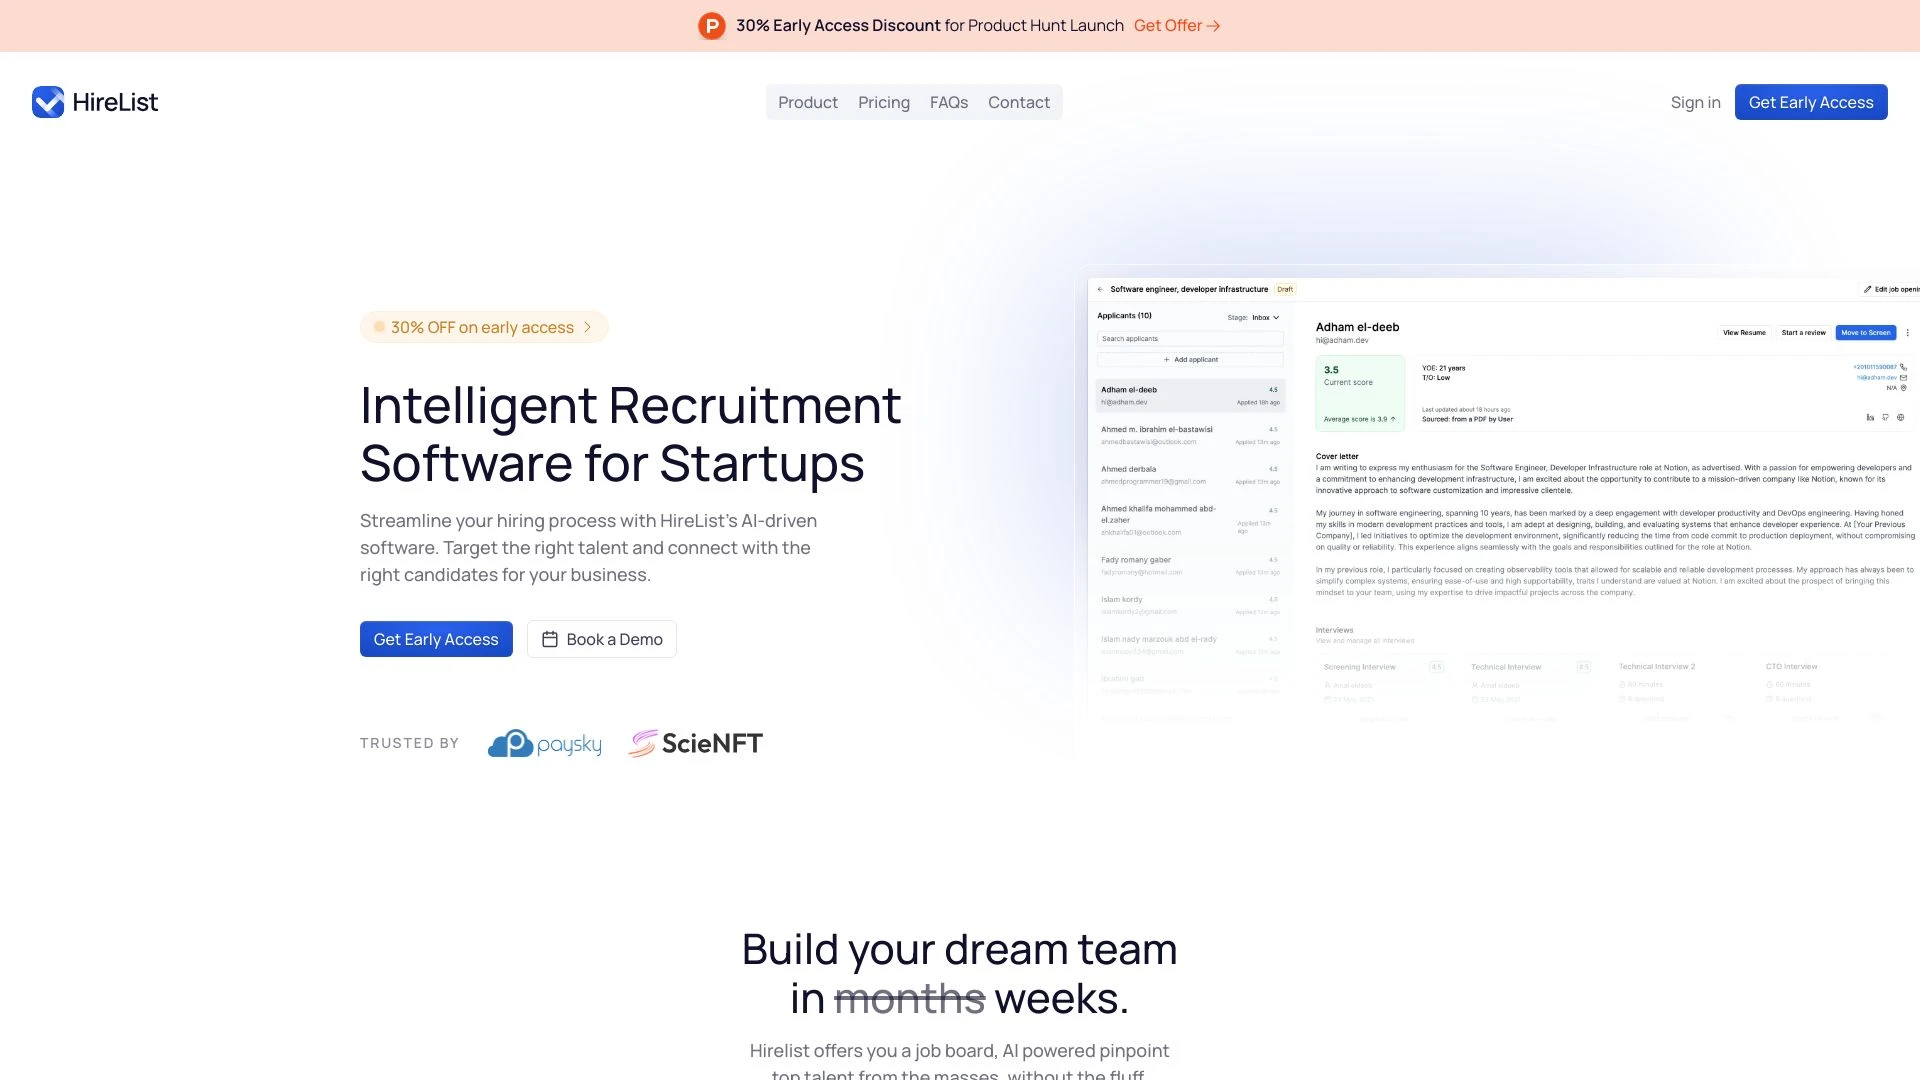Select the Pricing navigation tab

click(x=884, y=102)
